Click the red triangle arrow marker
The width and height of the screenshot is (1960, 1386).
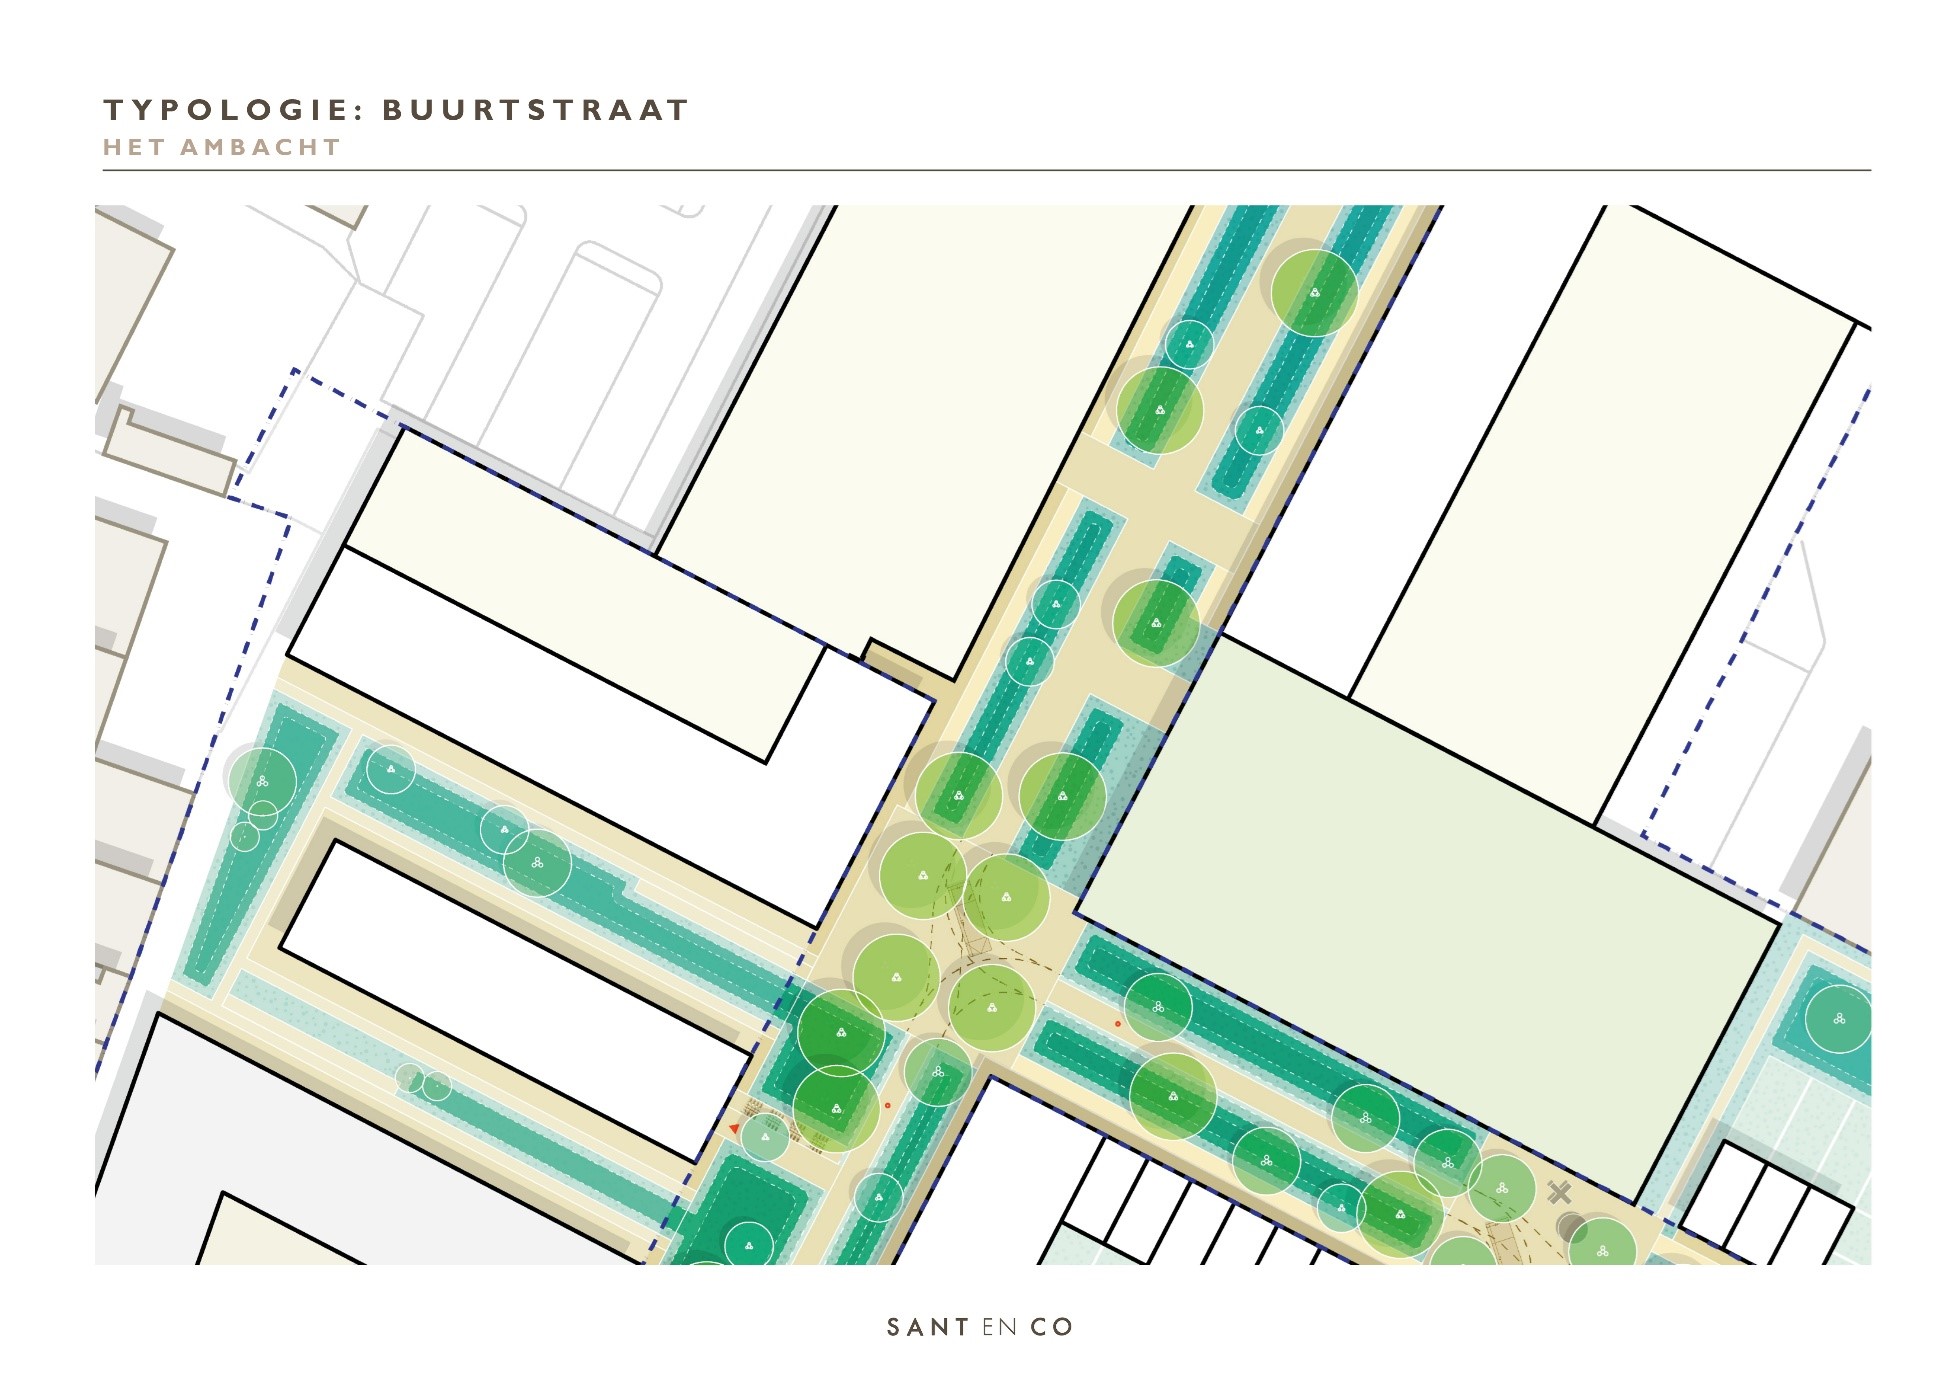click(734, 1128)
